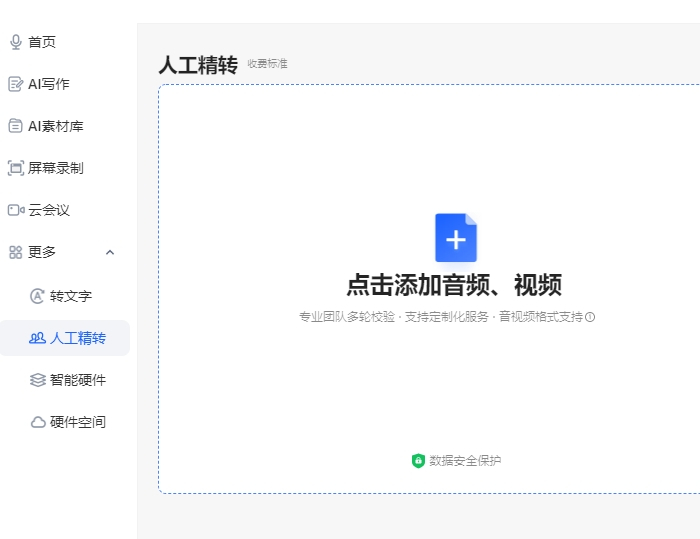
Task: Click the green shield security icon
Action: coord(418,461)
